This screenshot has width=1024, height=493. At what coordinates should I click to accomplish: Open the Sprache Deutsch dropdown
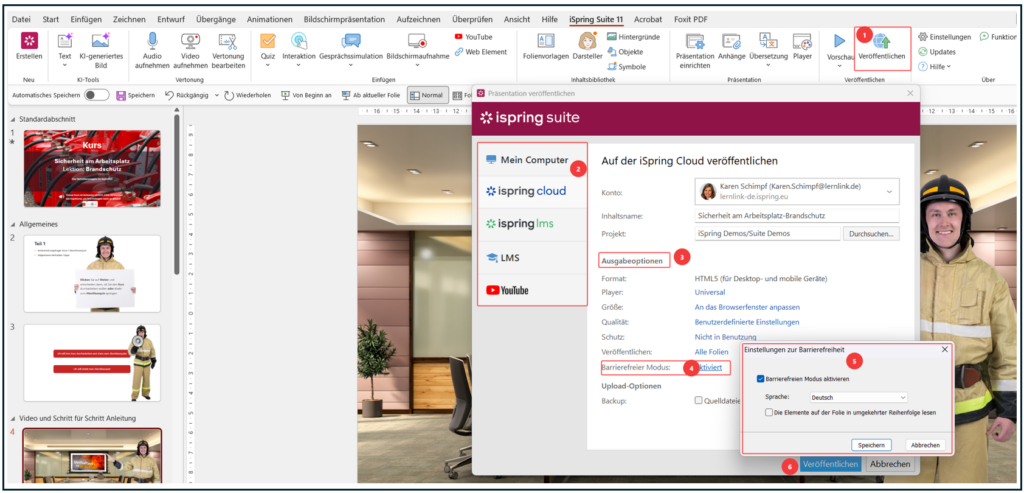click(858, 397)
